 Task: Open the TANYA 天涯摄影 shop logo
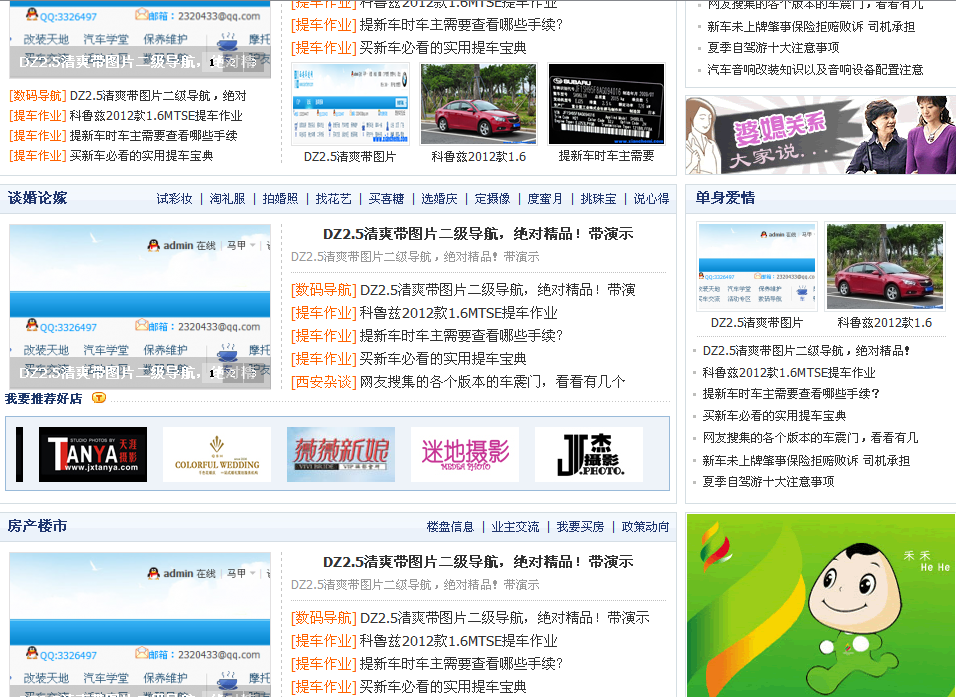coord(93,454)
